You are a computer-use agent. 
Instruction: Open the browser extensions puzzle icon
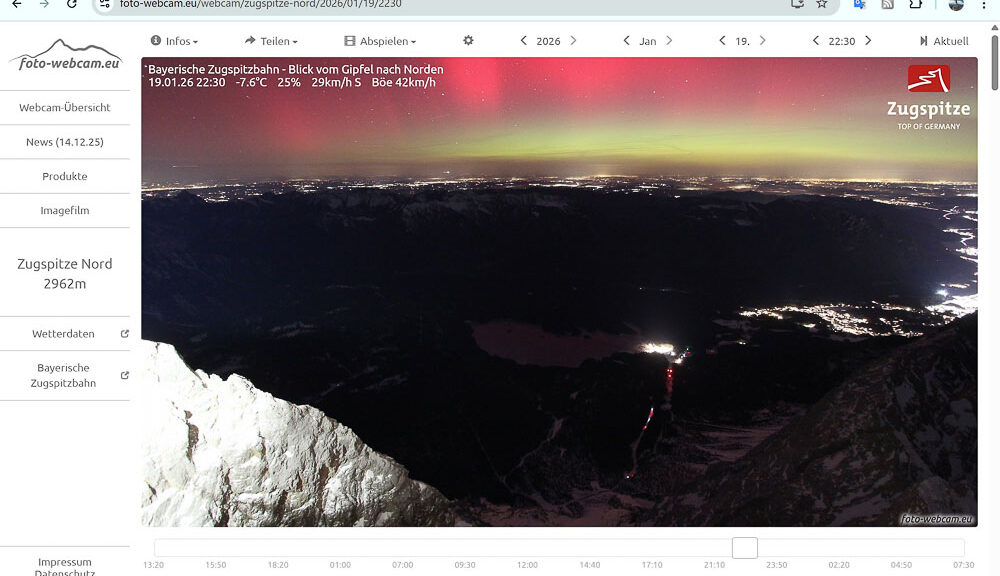pyautogui.click(x=915, y=4)
